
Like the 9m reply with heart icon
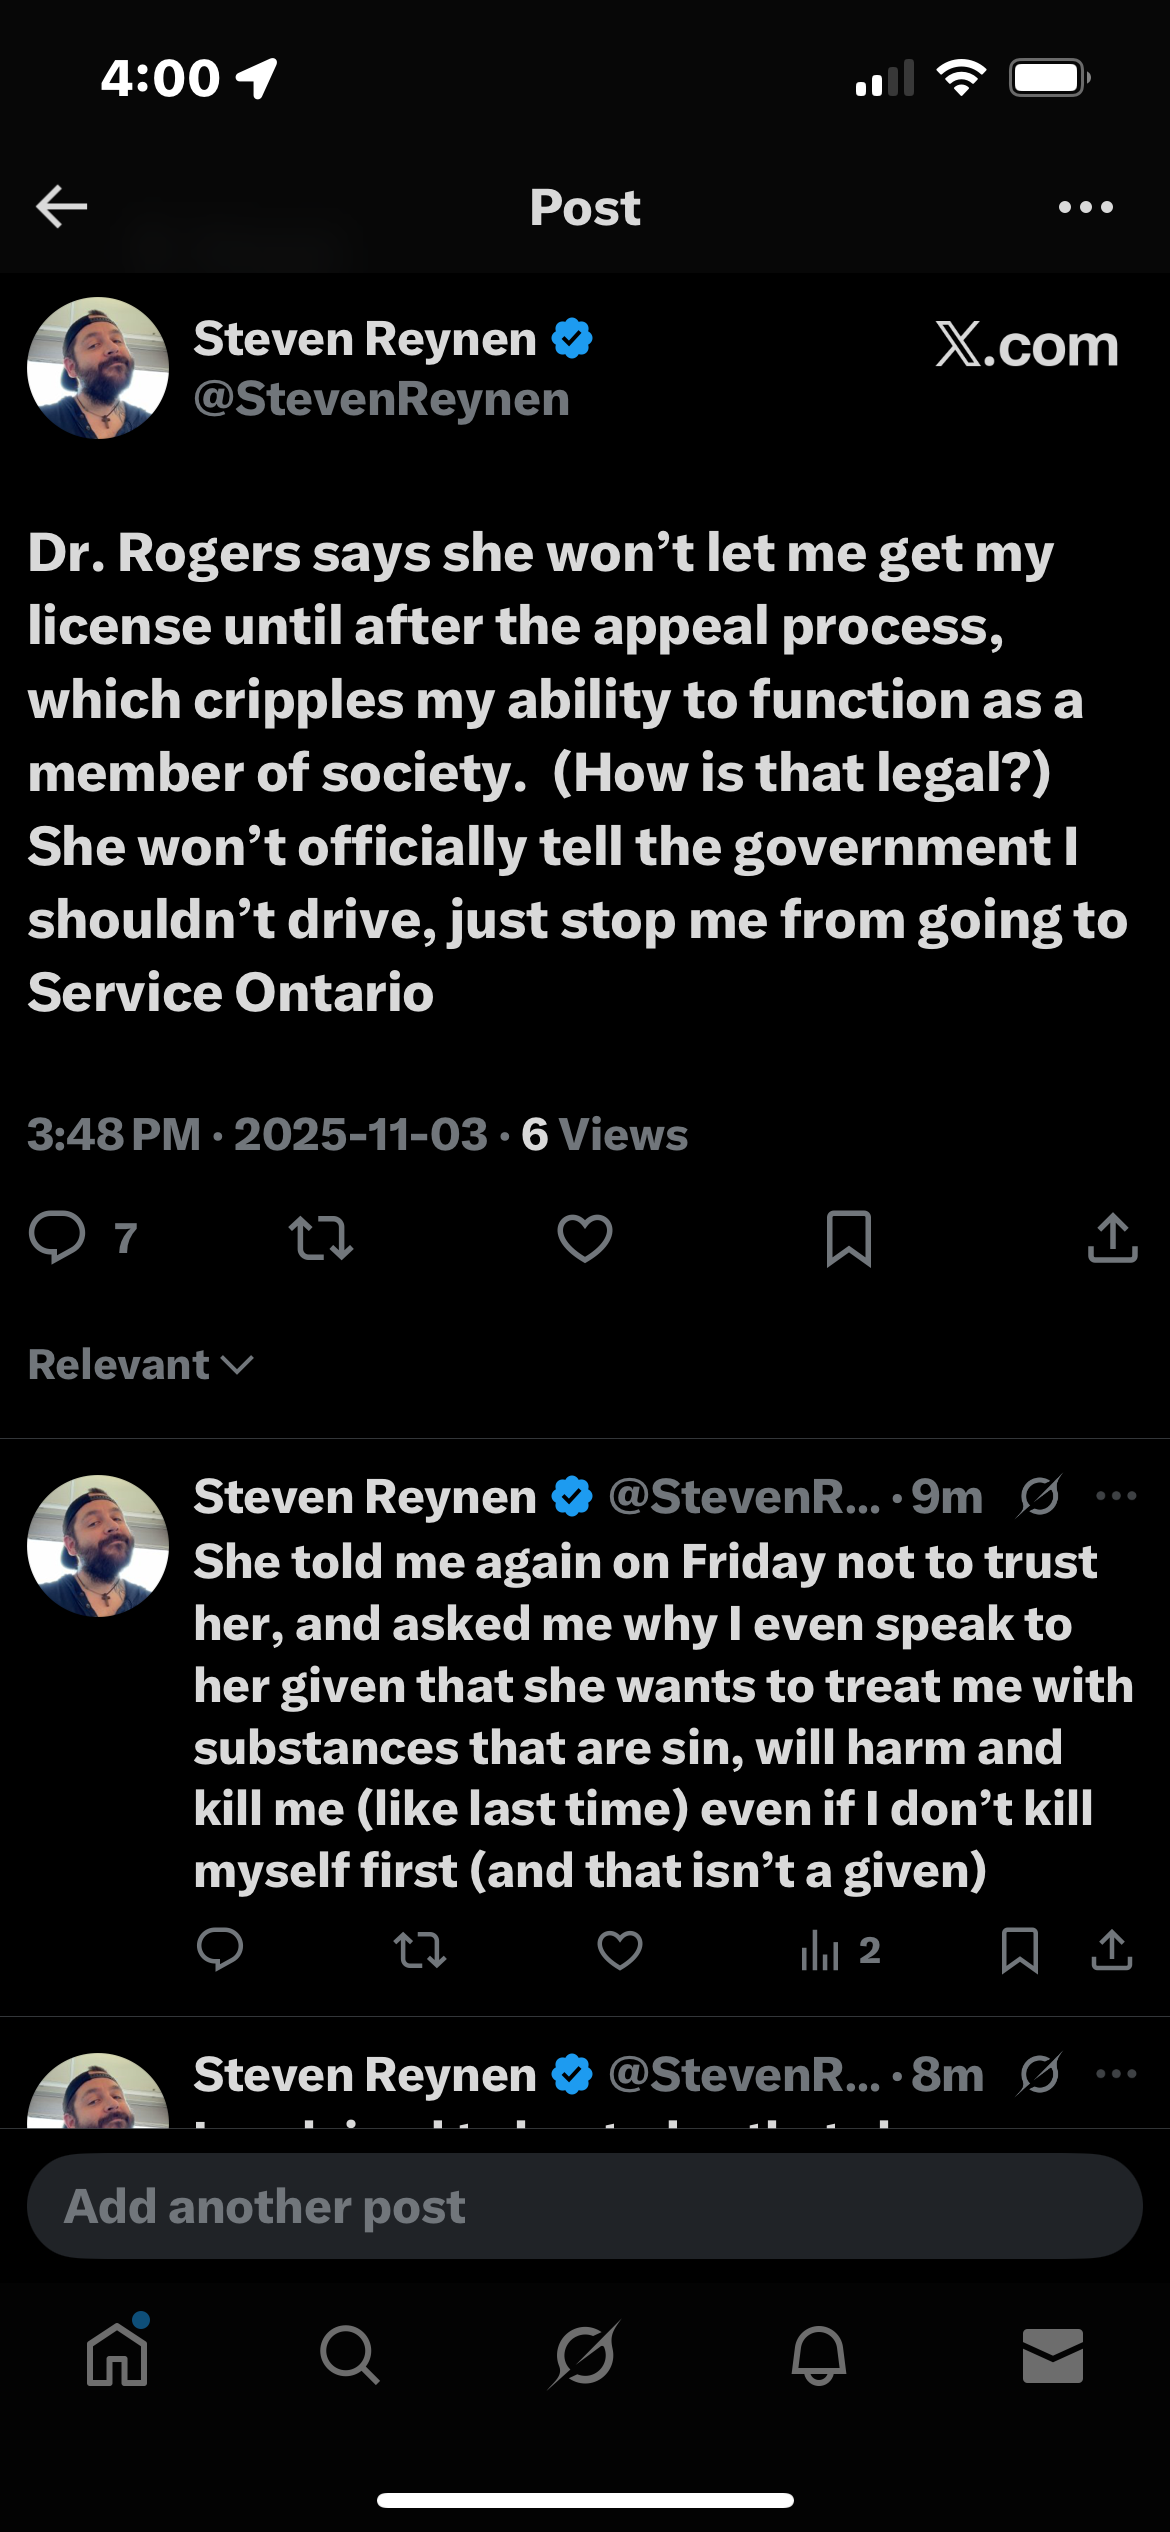pos(619,1950)
